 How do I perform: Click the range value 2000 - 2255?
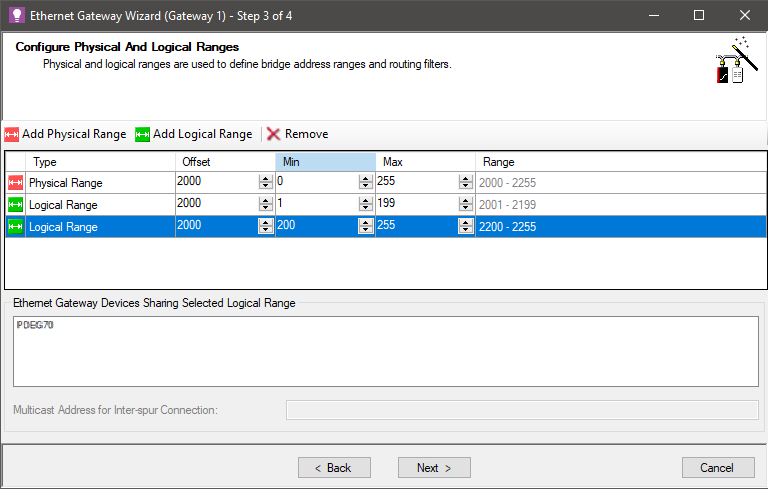coord(507,183)
